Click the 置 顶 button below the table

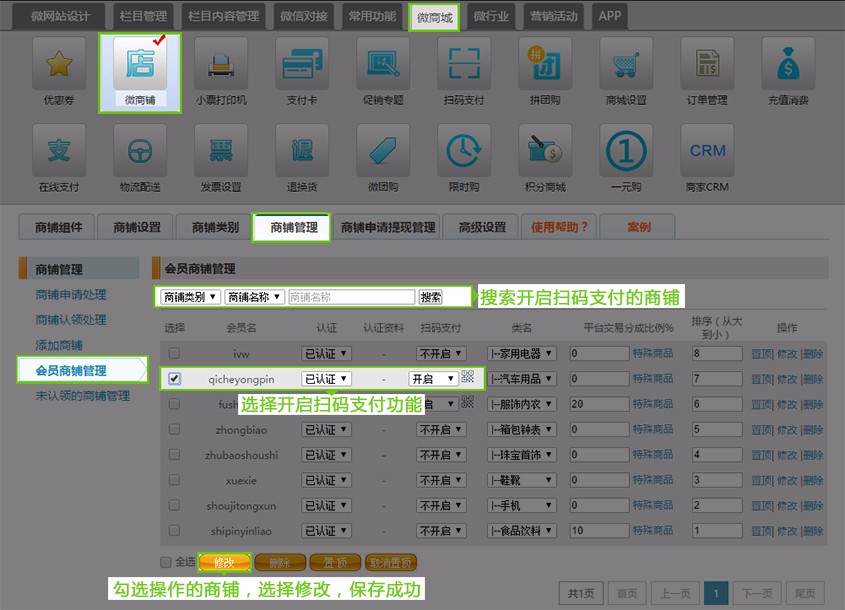[335, 563]
